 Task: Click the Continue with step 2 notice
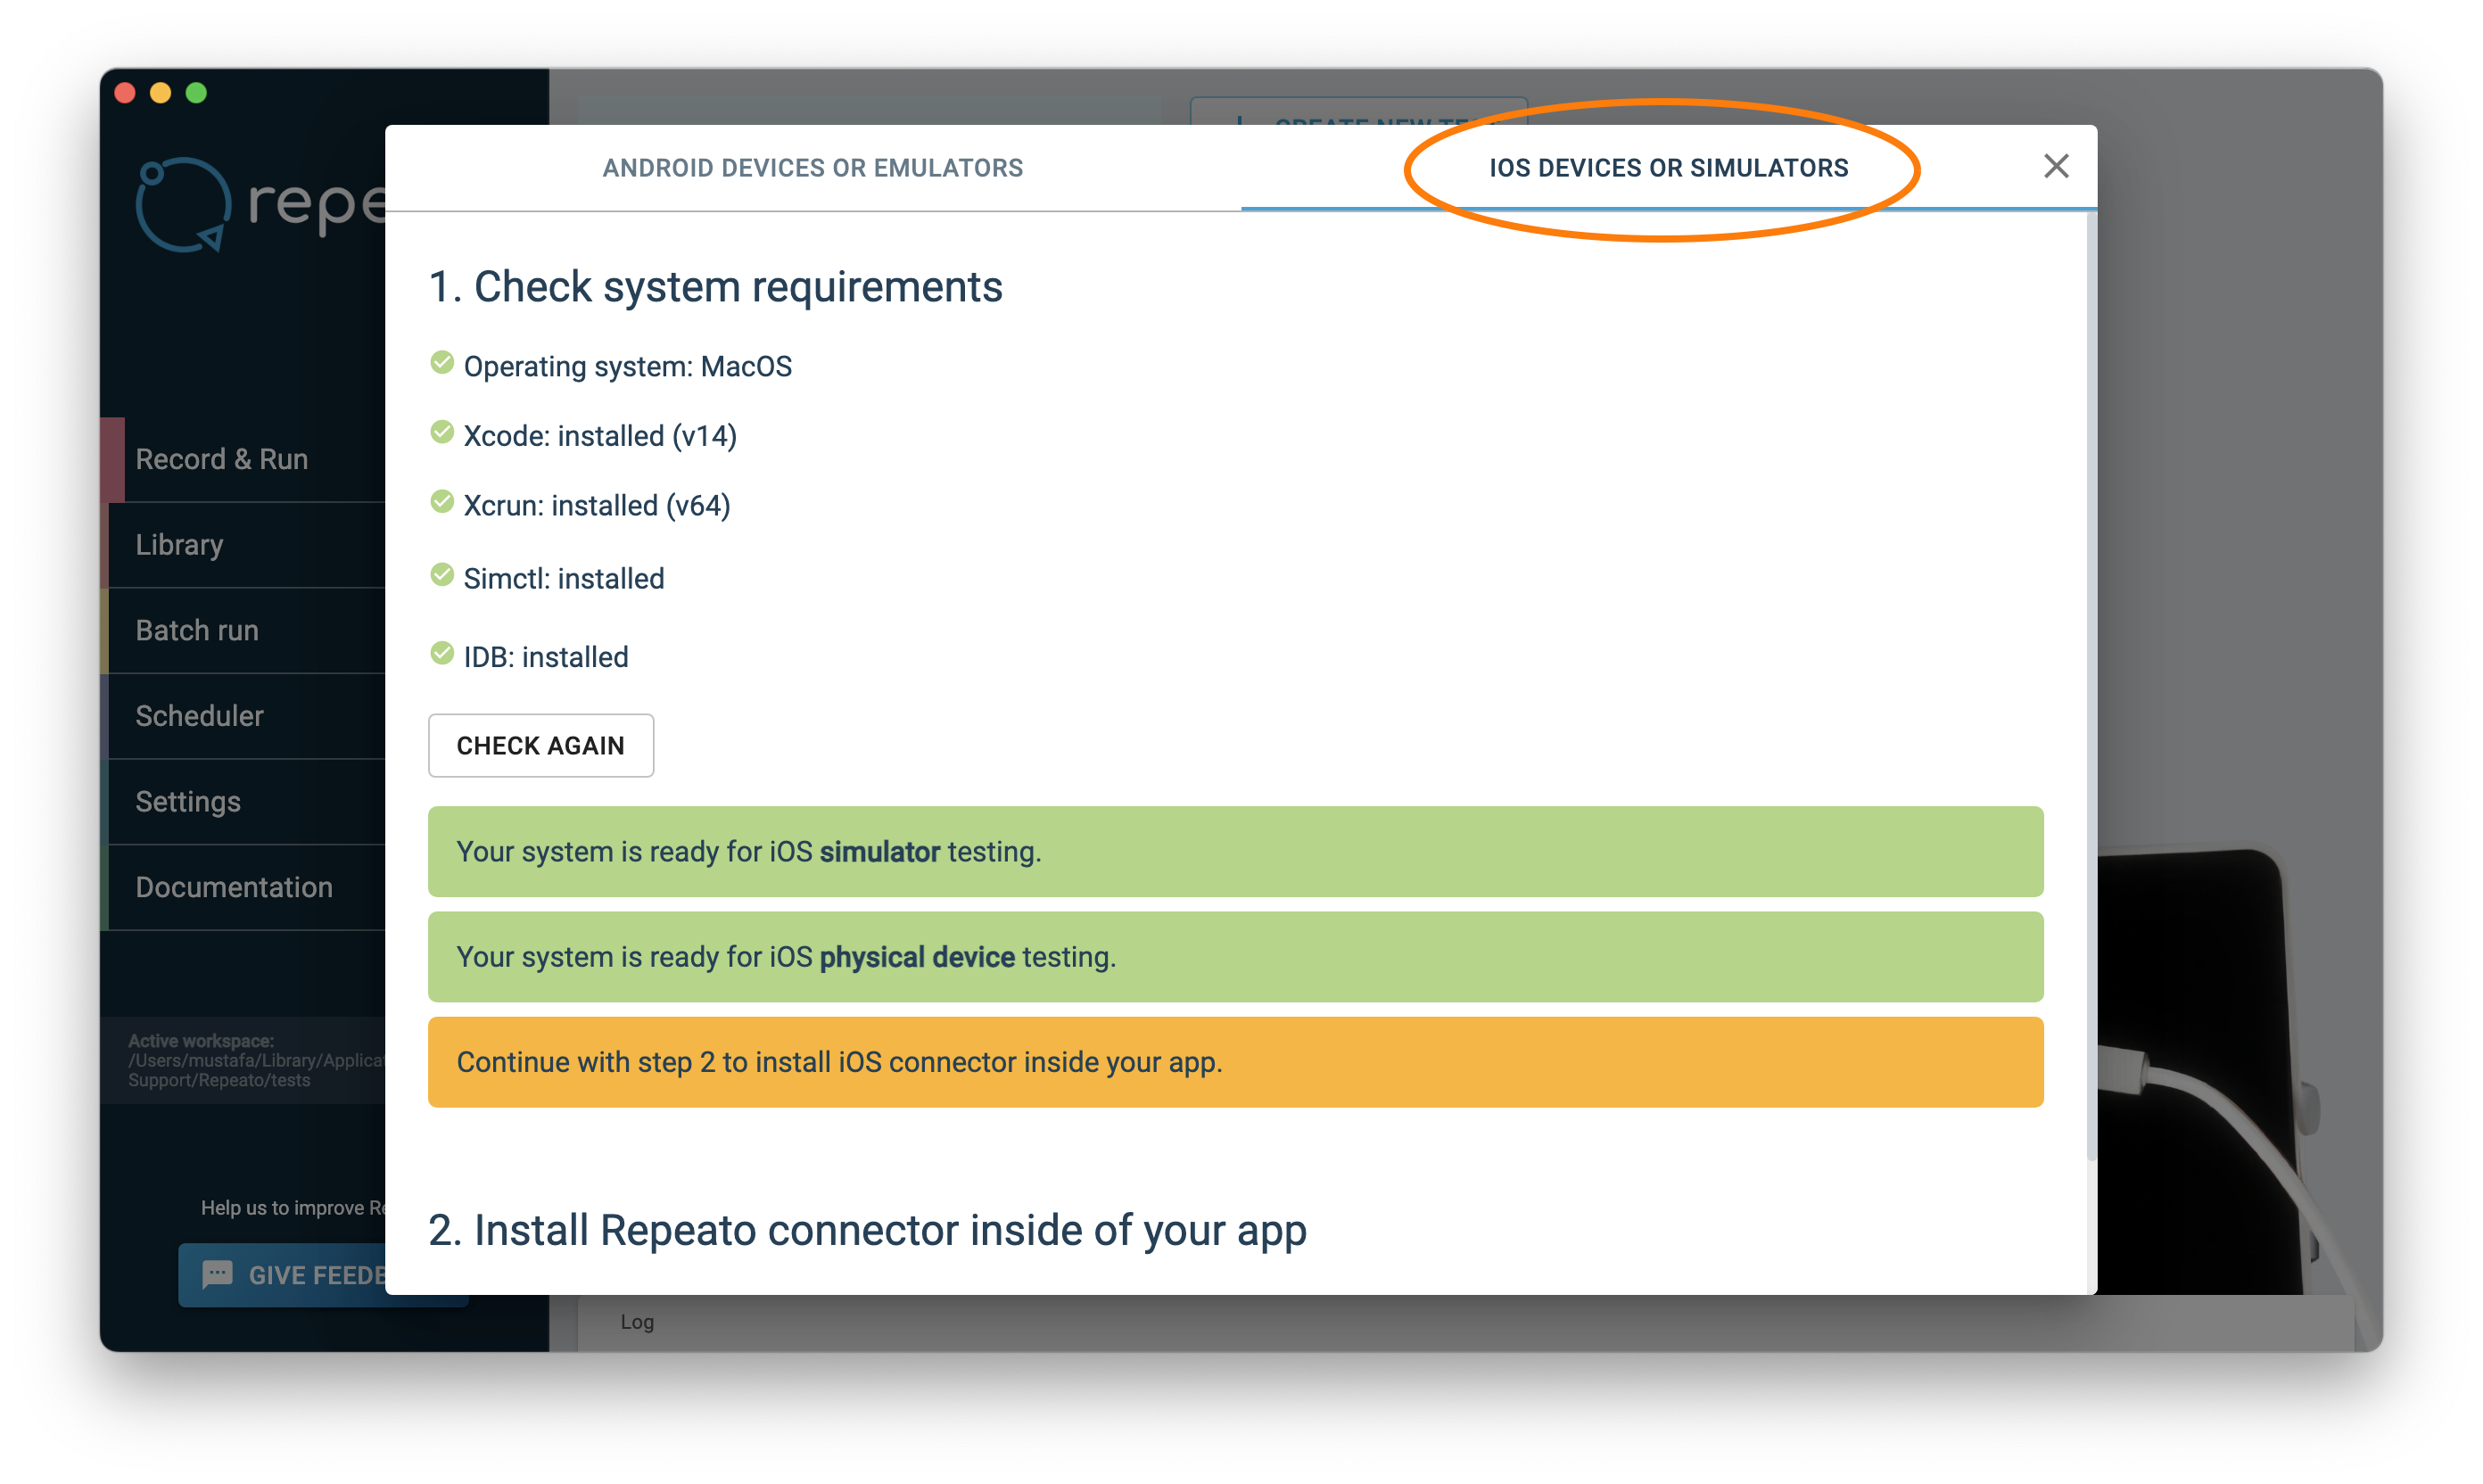[1235, 1062]
